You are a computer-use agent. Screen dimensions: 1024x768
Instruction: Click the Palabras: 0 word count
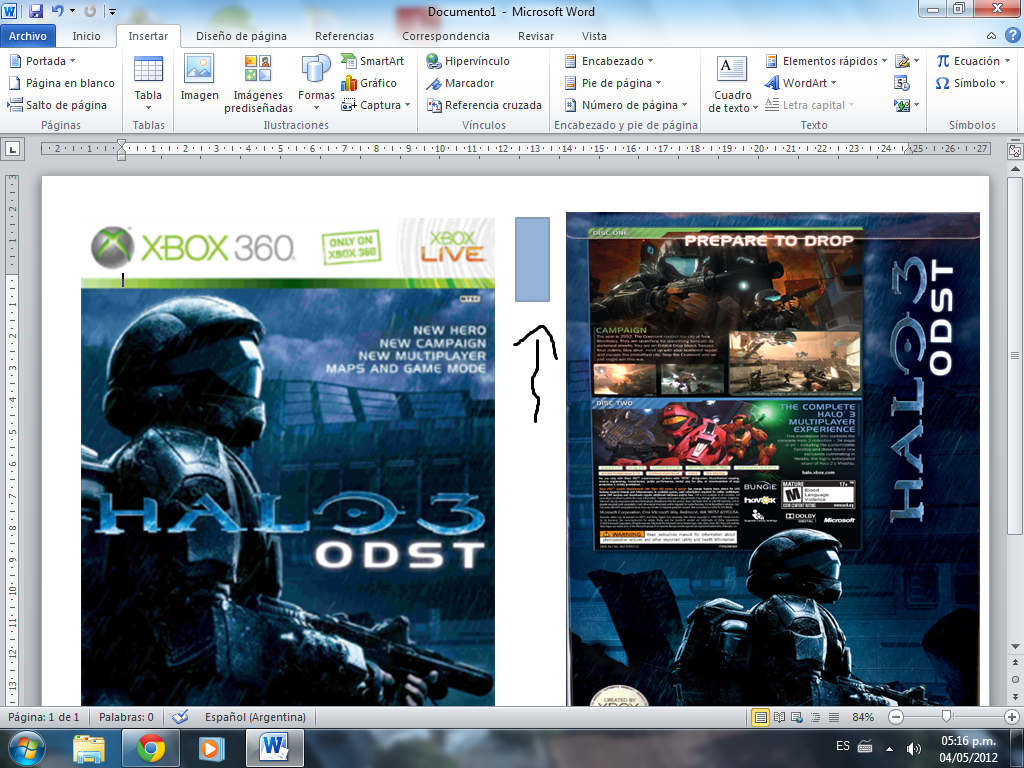pos(126,717)
